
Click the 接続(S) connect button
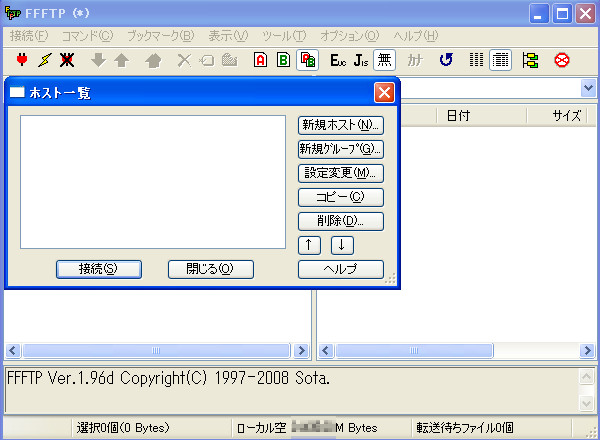(99, 269)
